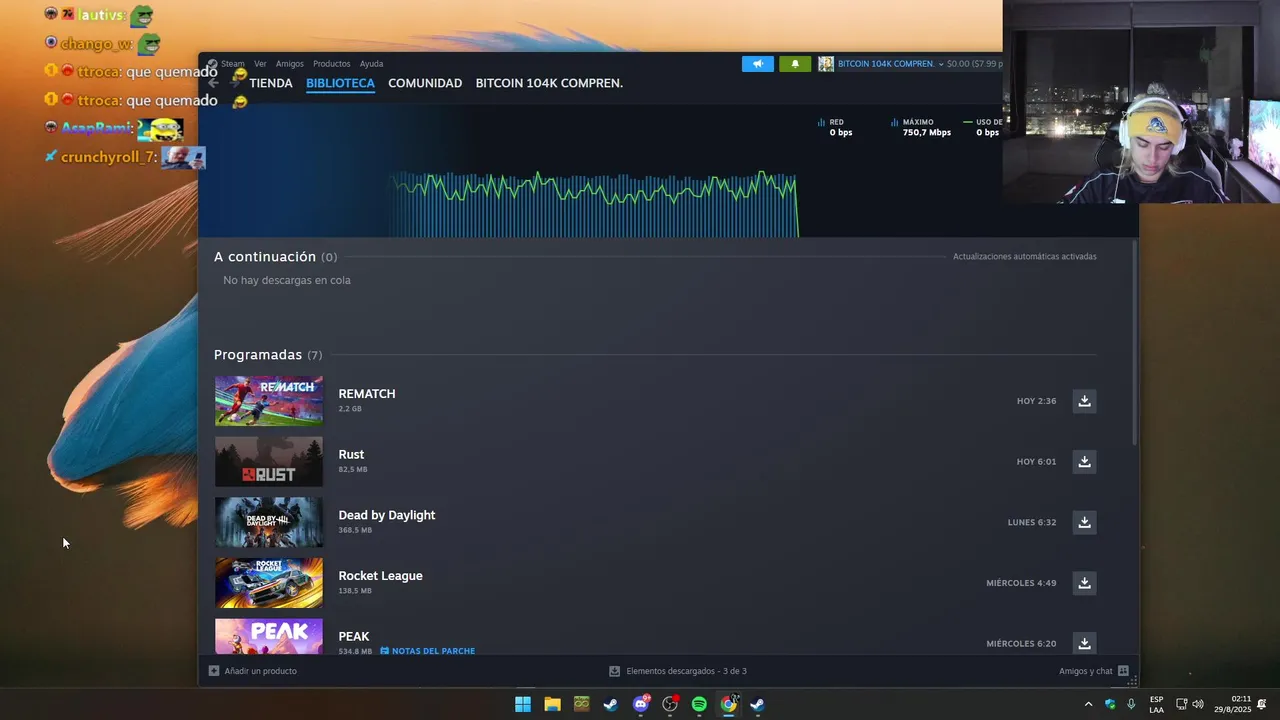Open the Steam menu in menu bar
1280x720 pixels.
click(x=232, y=64)
